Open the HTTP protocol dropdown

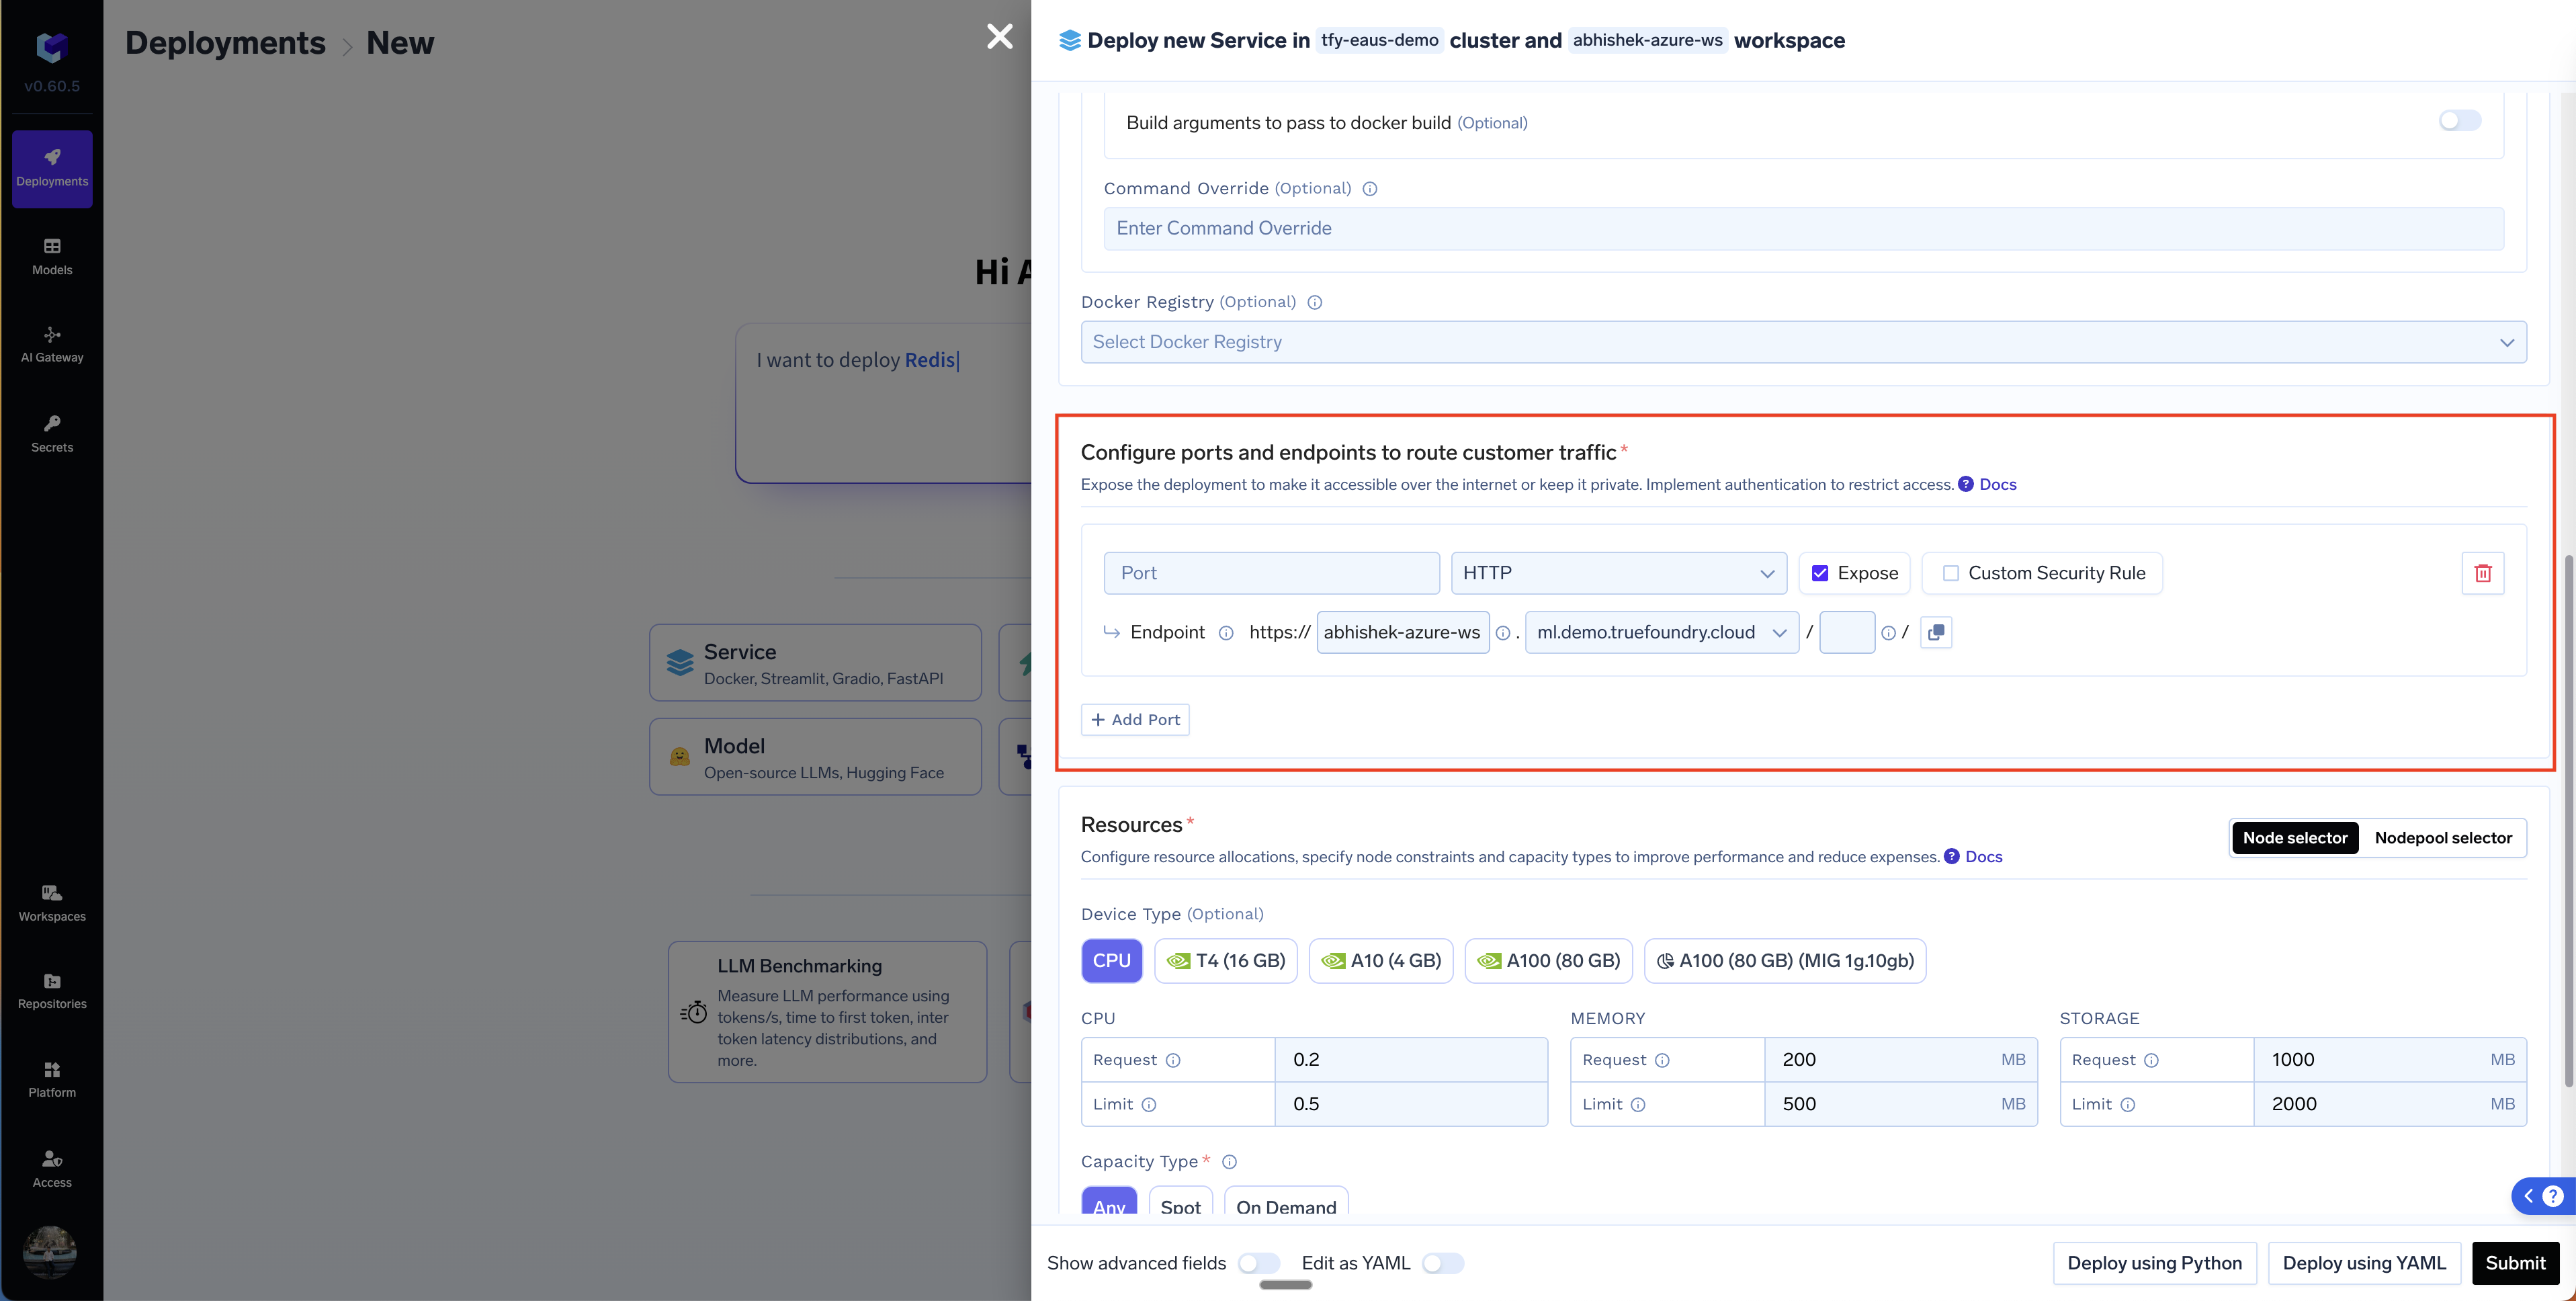(1619, 573)
